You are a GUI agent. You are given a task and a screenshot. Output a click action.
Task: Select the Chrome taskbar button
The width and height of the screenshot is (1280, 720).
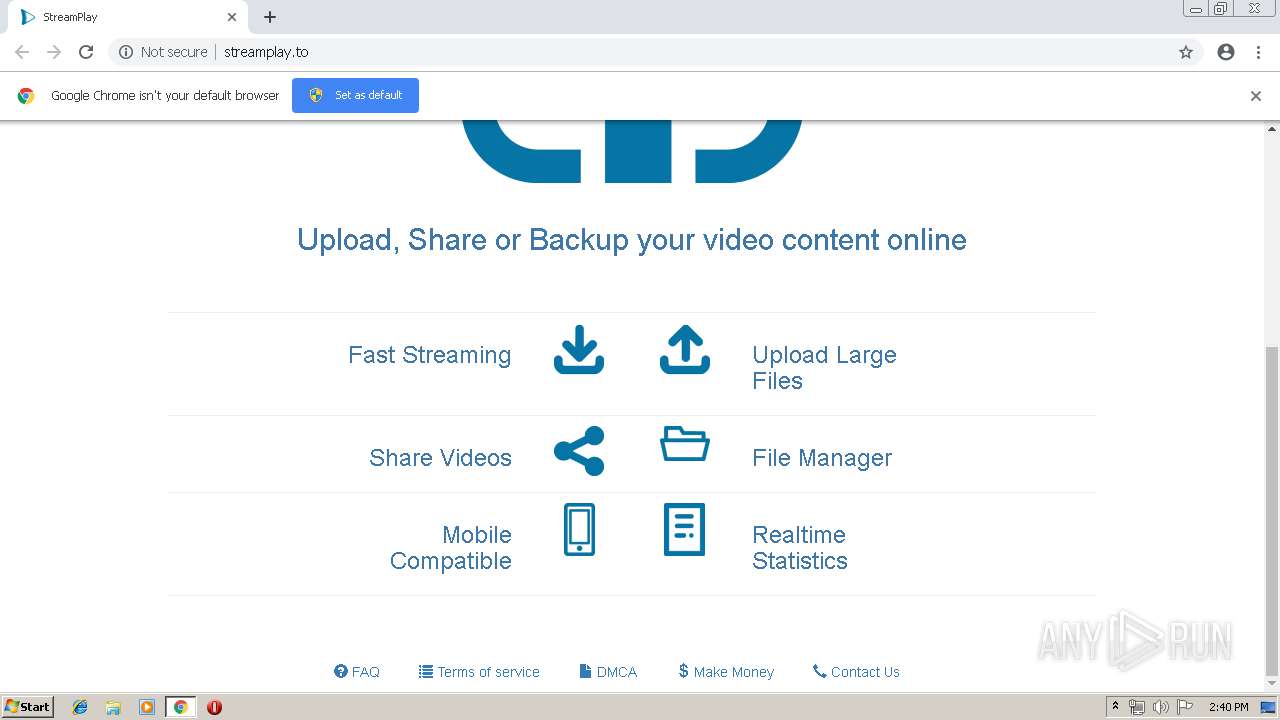point(180,707)
